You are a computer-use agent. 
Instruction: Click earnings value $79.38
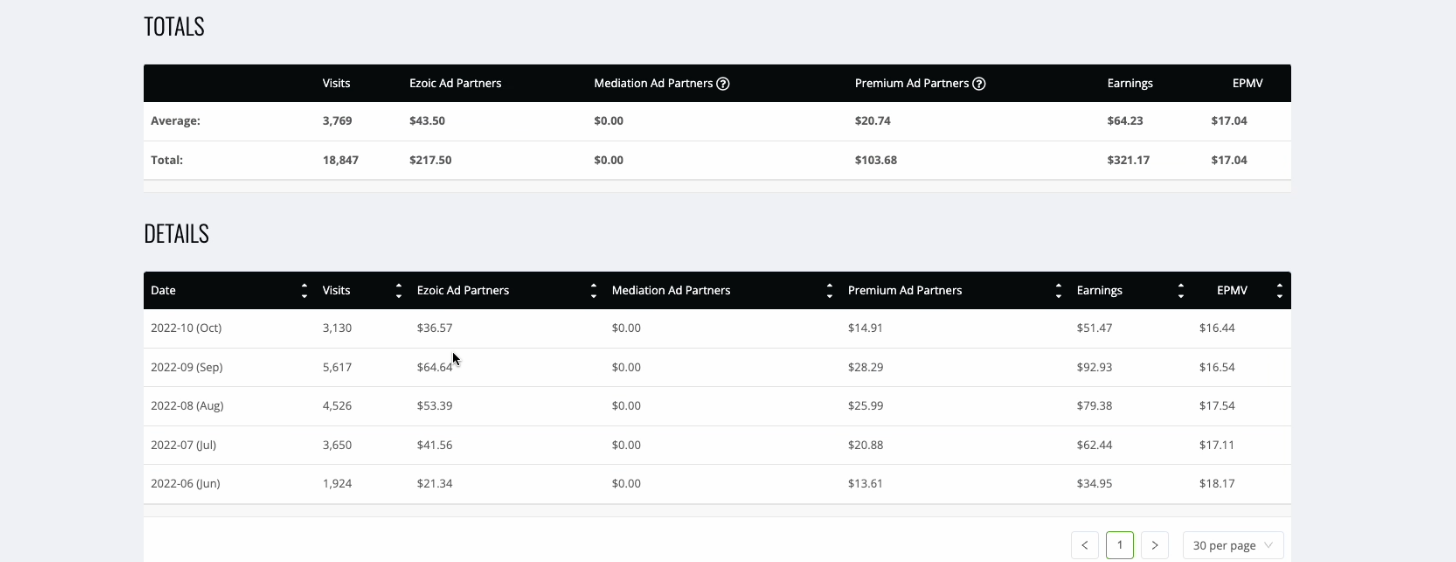click(1095, 406)
